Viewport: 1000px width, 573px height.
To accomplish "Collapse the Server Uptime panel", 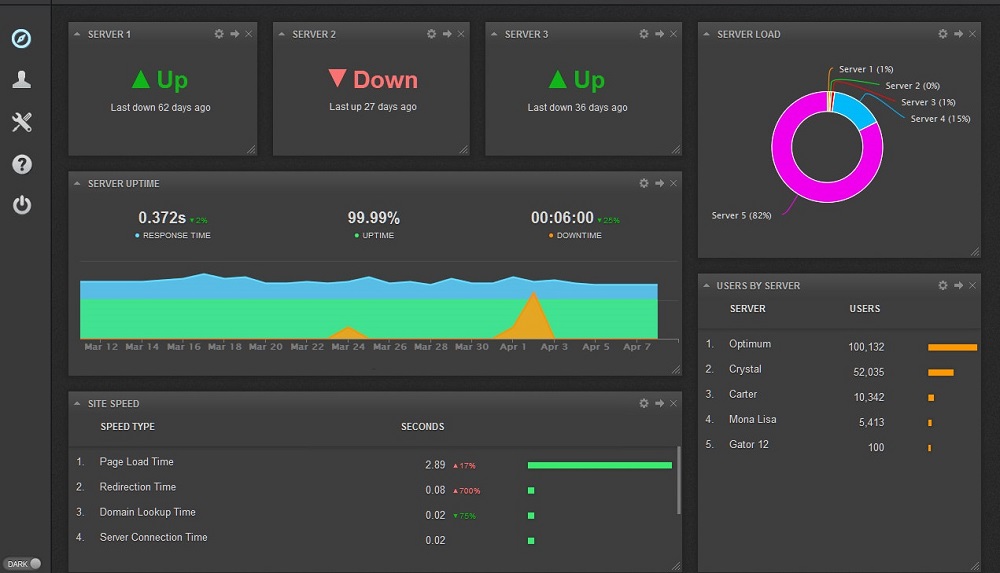I will click(78, 184).
